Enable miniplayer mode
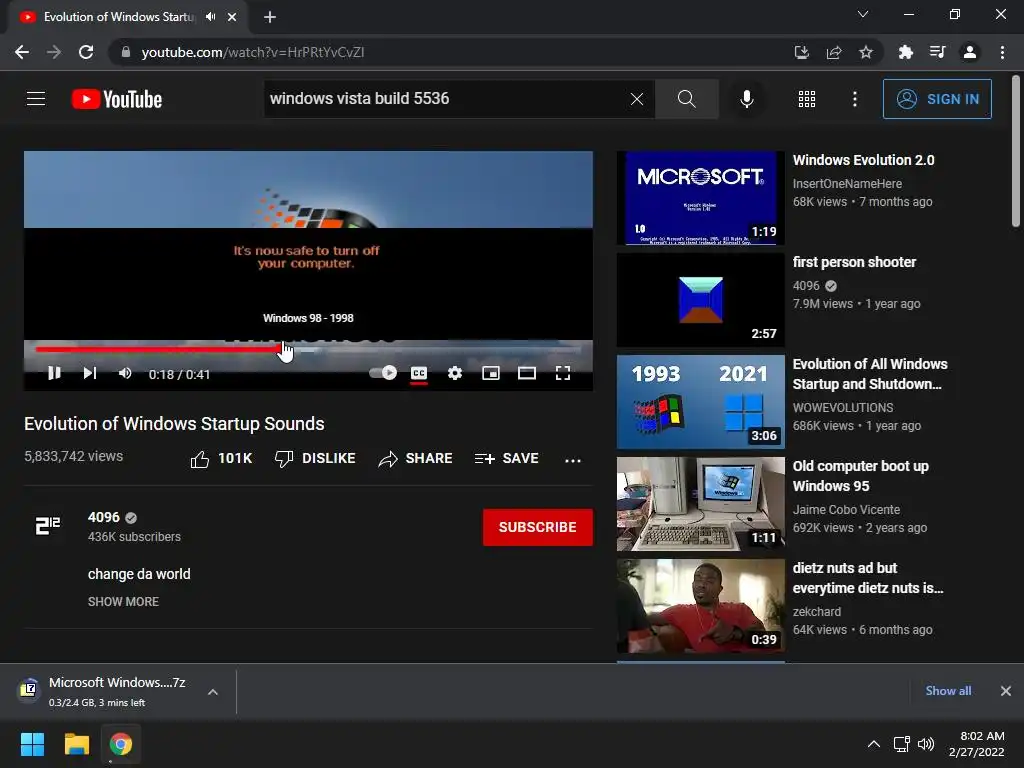 (490, 373)
